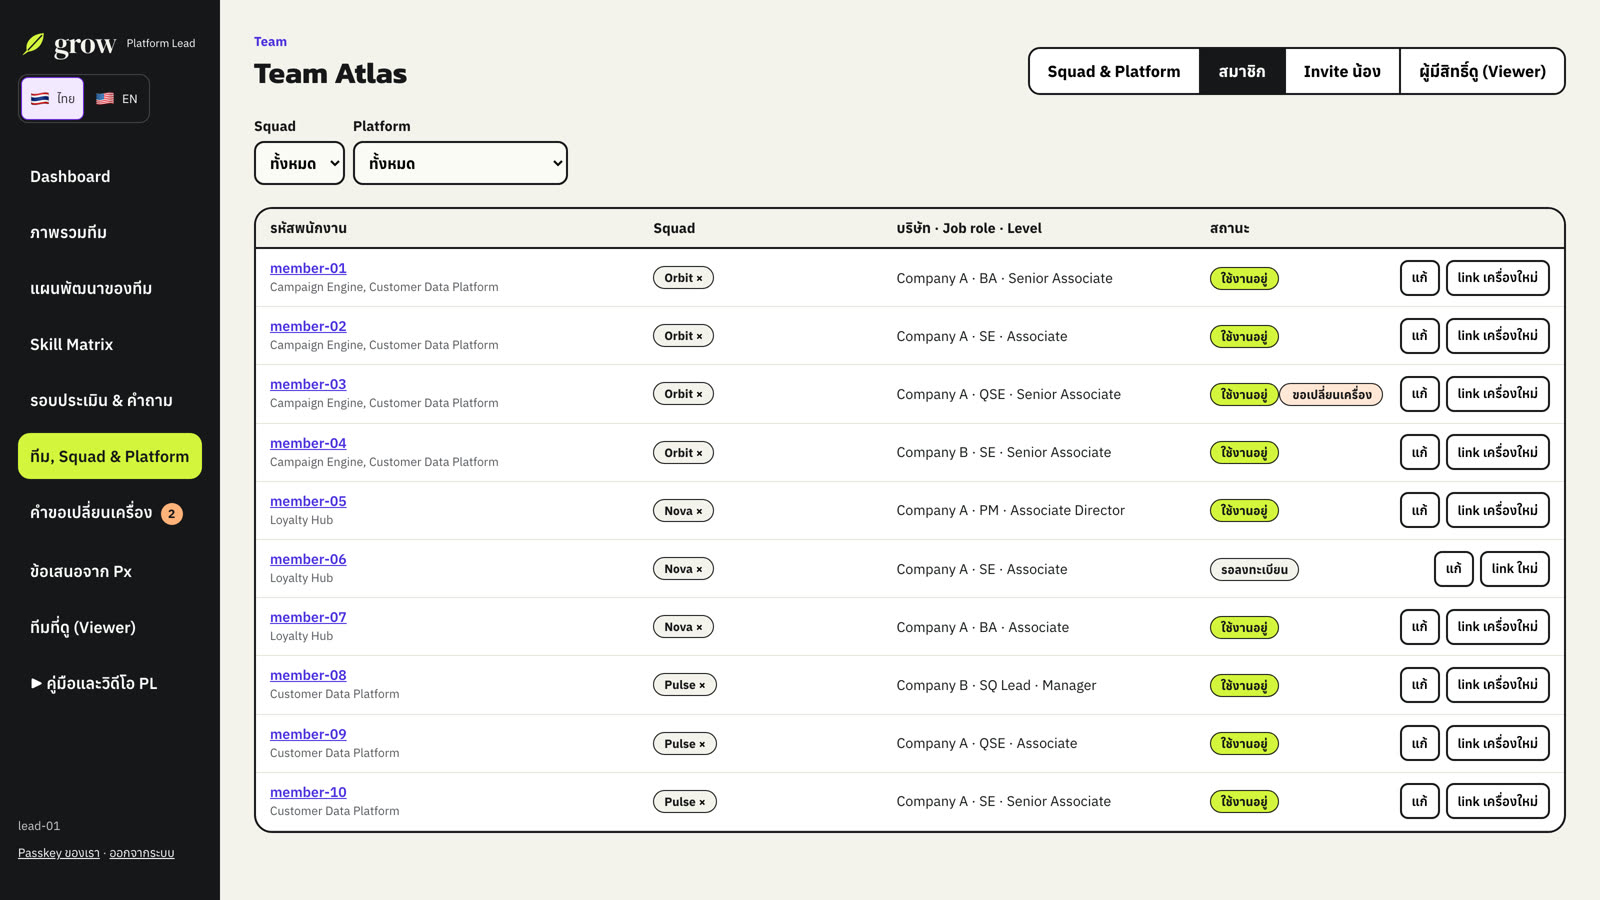Switch language to EN with US flag
1600x900 pixels.
(117, 98)
